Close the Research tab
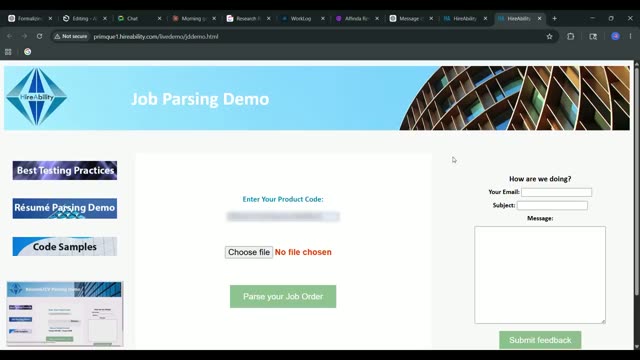Image resolution: width=640 pixels, height=360 pixels. point(268,18)
